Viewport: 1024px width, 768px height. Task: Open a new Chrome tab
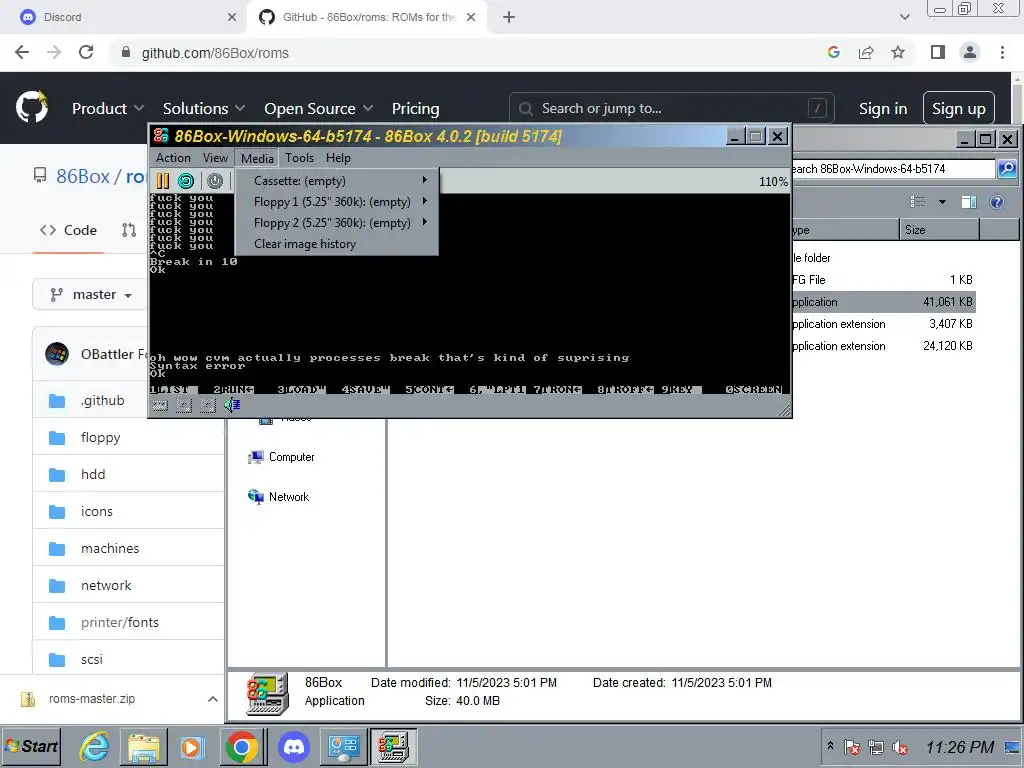click(509, 17)
